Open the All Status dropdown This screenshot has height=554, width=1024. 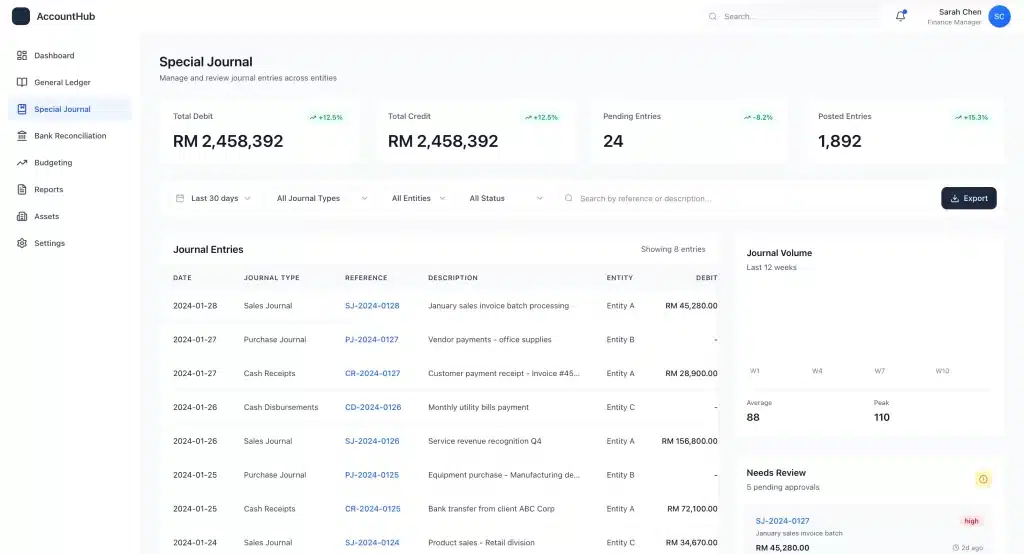[505, 198]
